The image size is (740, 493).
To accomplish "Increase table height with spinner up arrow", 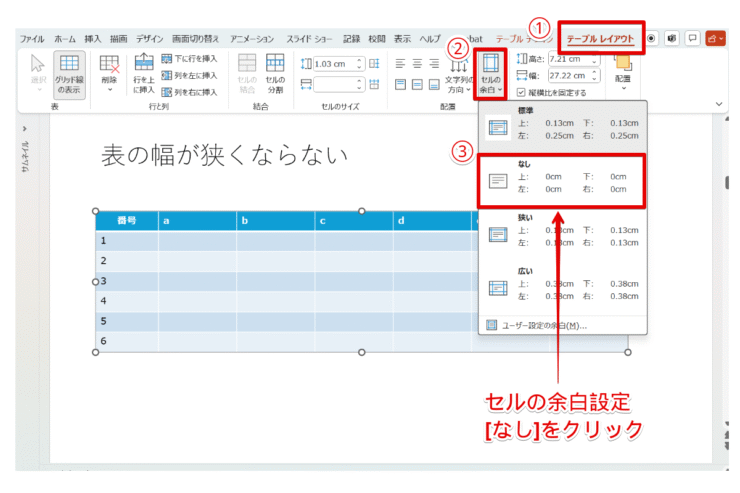I will point(595,56).
